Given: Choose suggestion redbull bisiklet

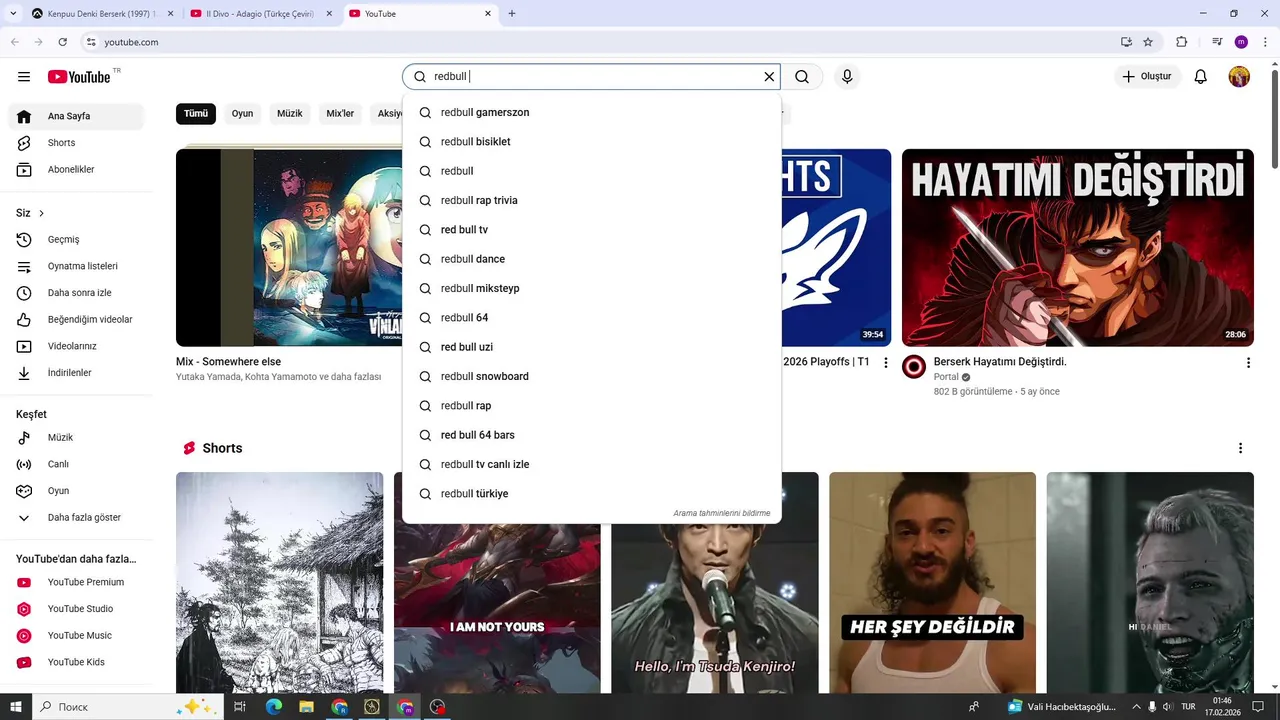Looking at the screenshot, I should (592, 142).
